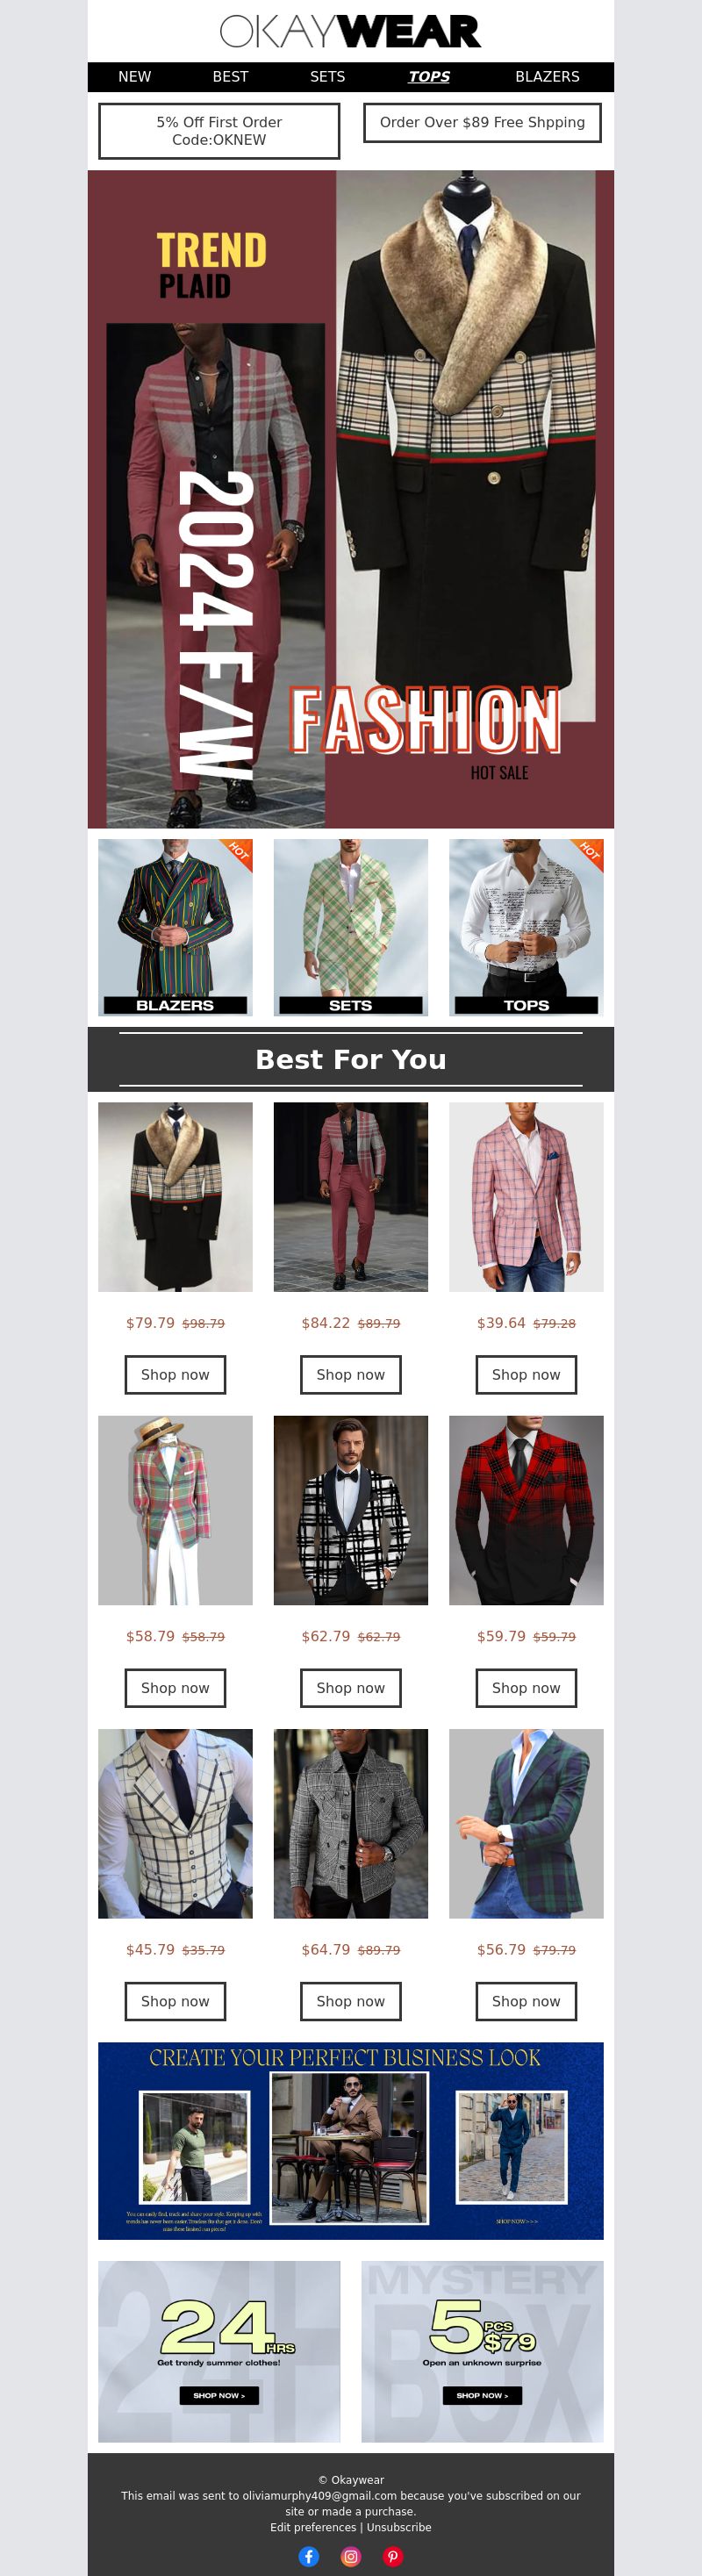Open the NEW navigation item
Screen dimensions: 702x2576
click(135, 77)
